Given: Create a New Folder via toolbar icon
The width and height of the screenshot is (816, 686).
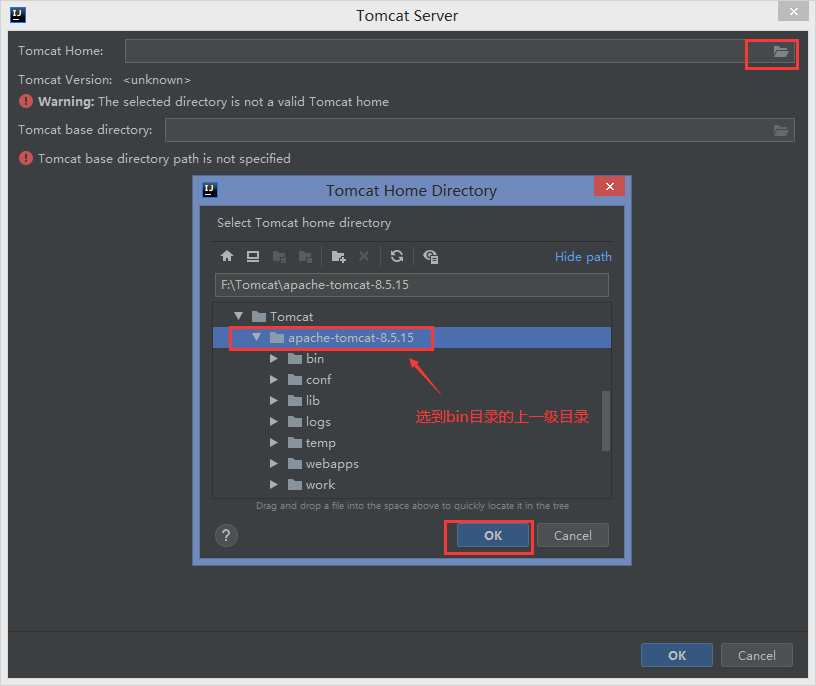Looking at the screenshot, I should [x=338, y=256].
